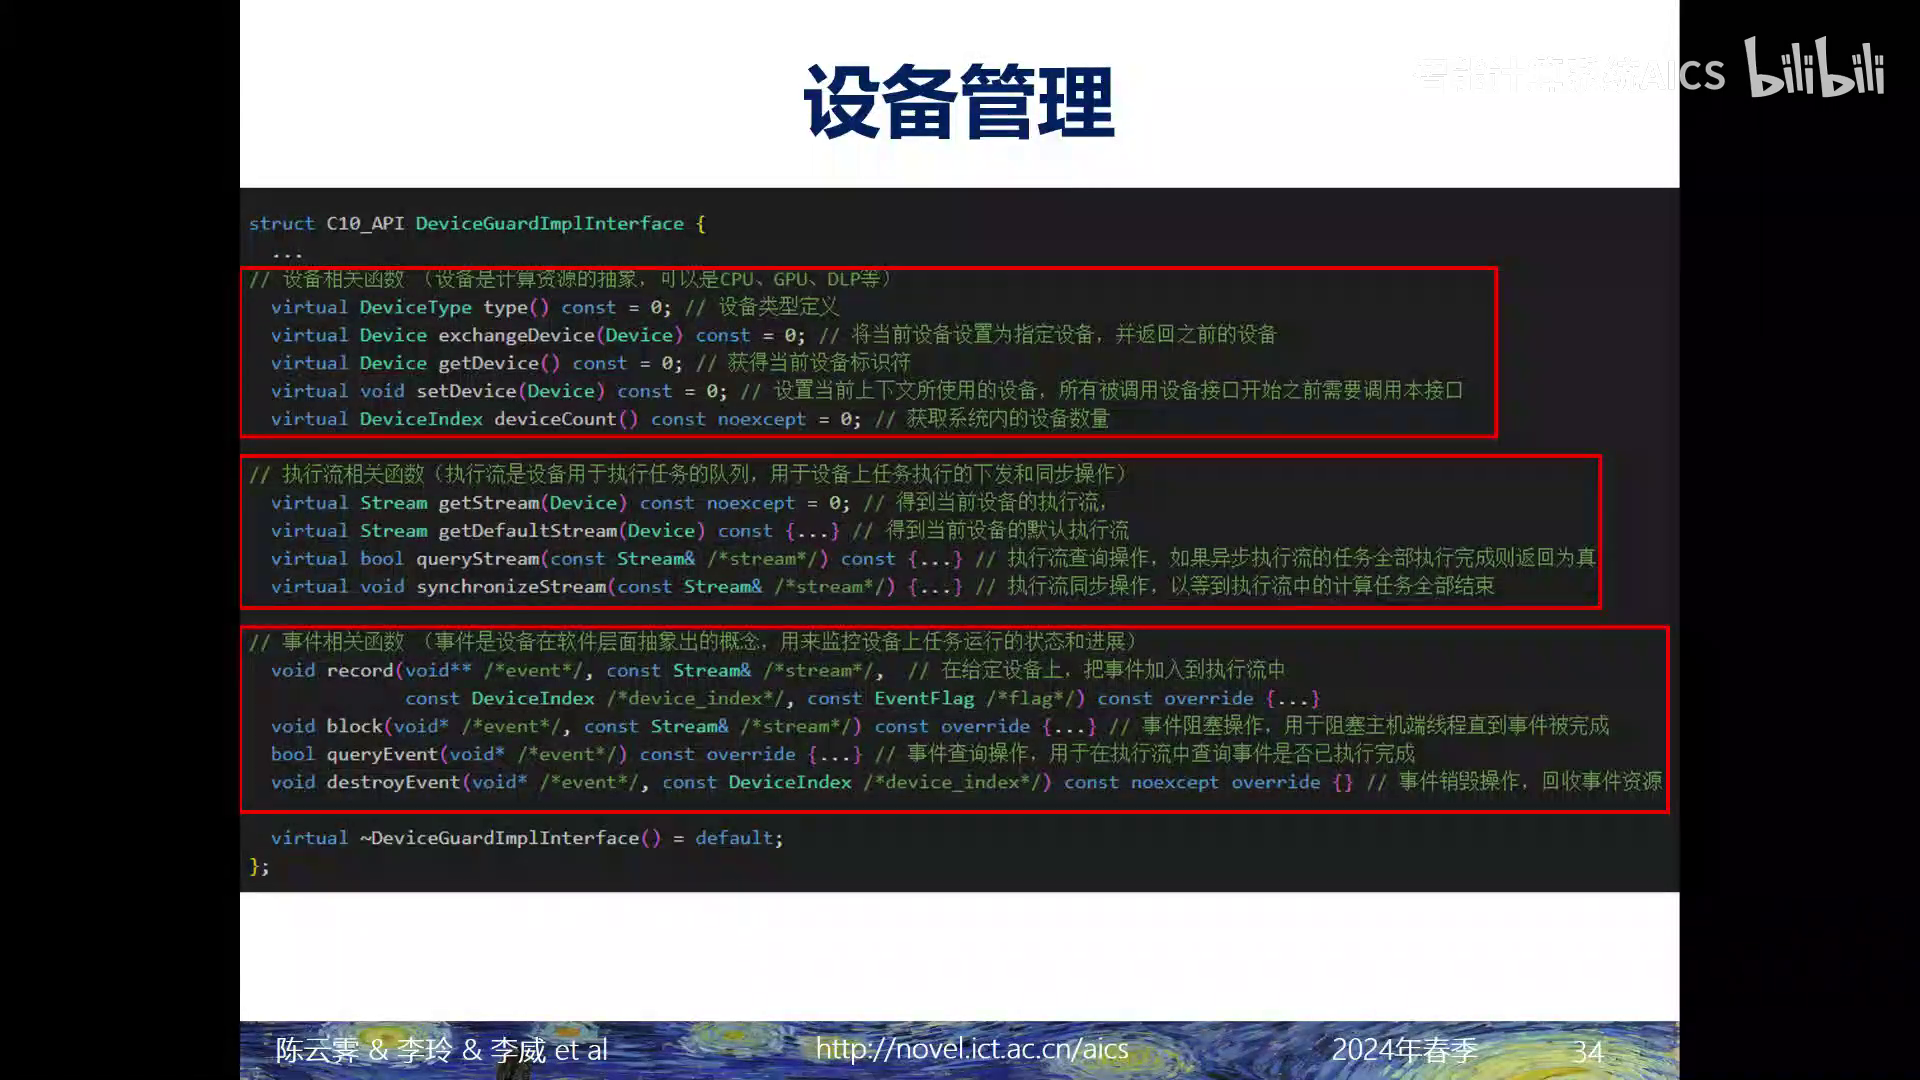The height and width of the screenshot is (1080, 1920).
Task: Click the slide title 设备管理
Action: [x=958, y=103]
